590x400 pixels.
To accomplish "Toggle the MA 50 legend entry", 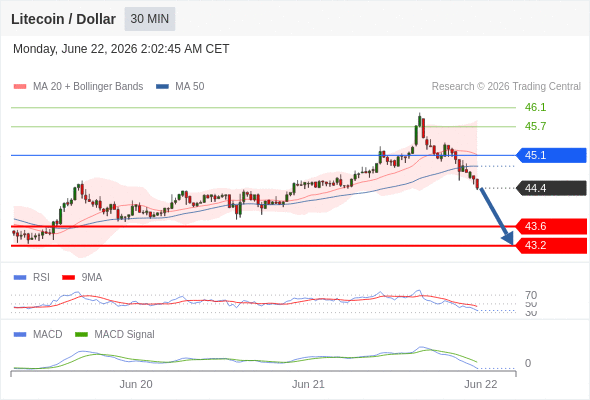I will click(x=180, y=87).
